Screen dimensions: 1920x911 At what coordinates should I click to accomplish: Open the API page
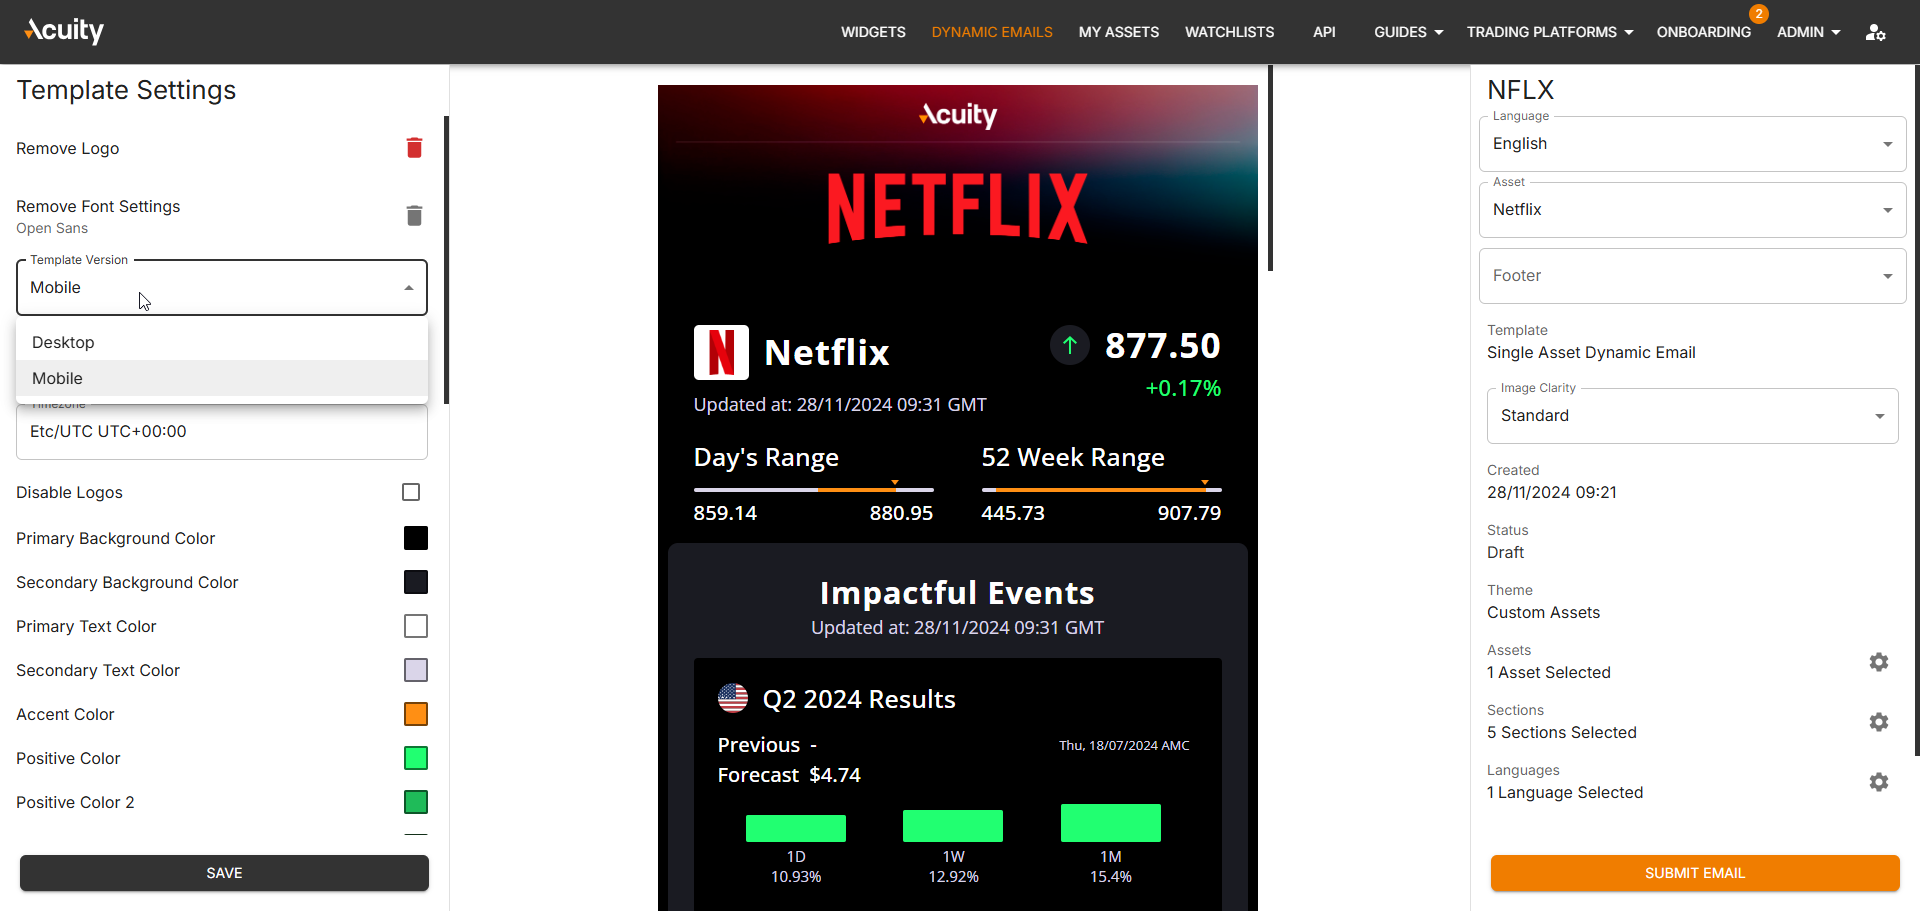(x=1324, y=32)
